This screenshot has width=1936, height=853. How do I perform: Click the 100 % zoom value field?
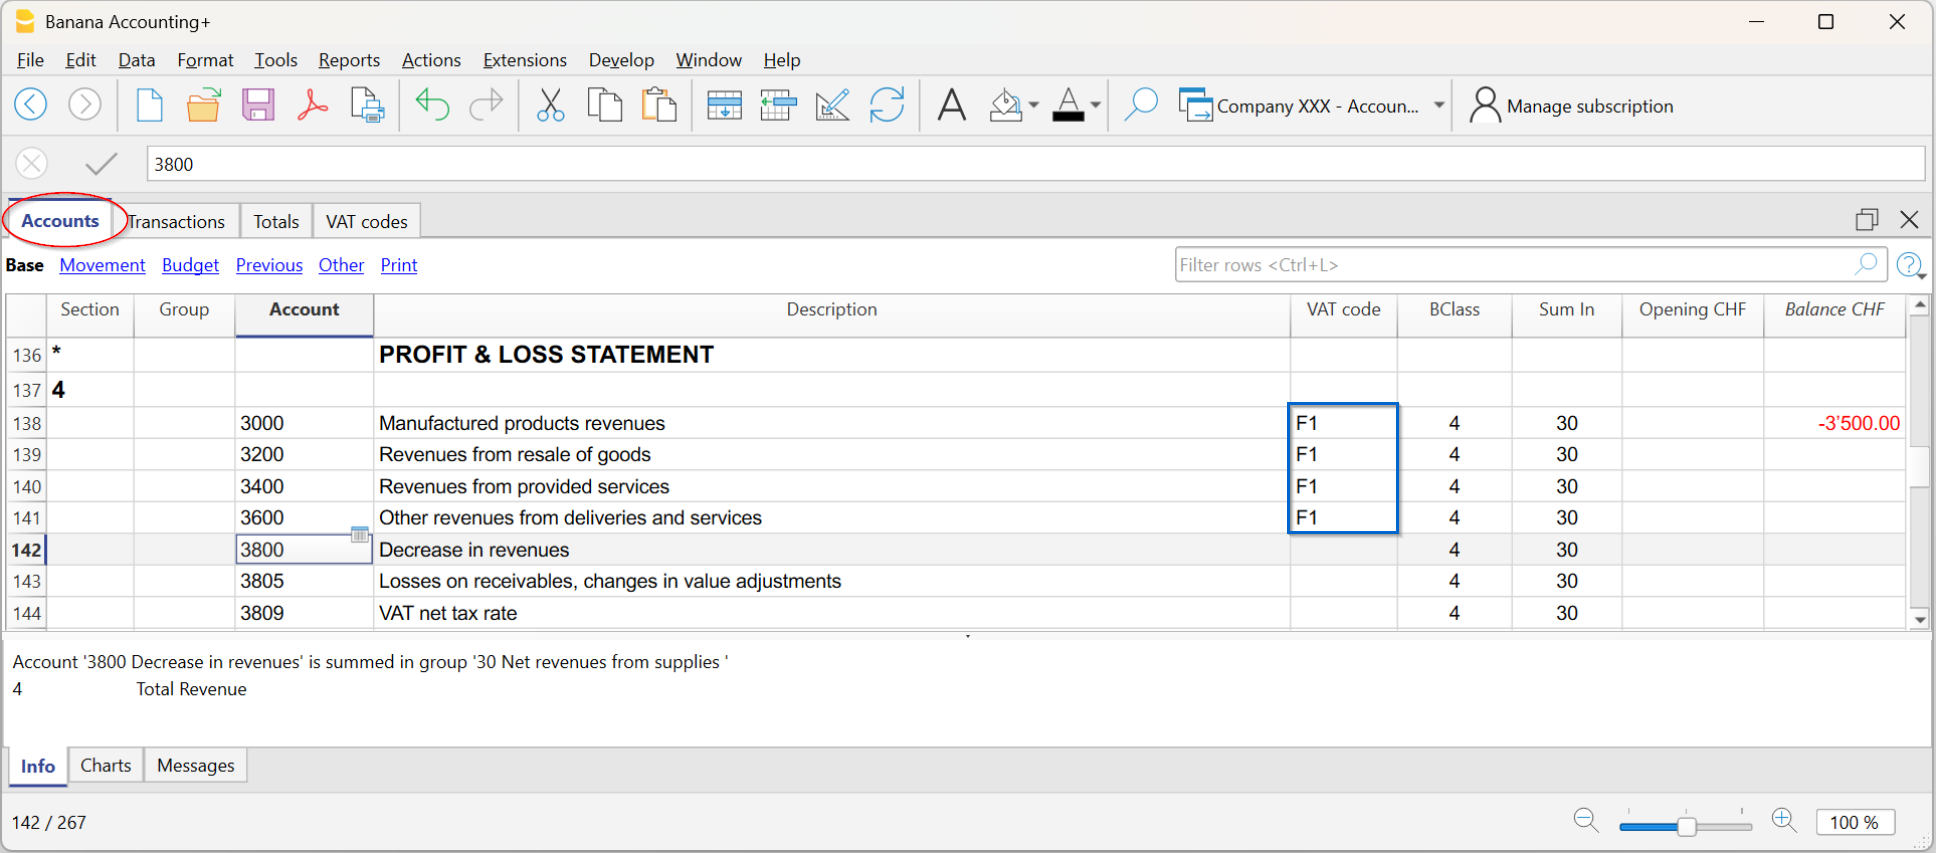tap(1855, 822)
